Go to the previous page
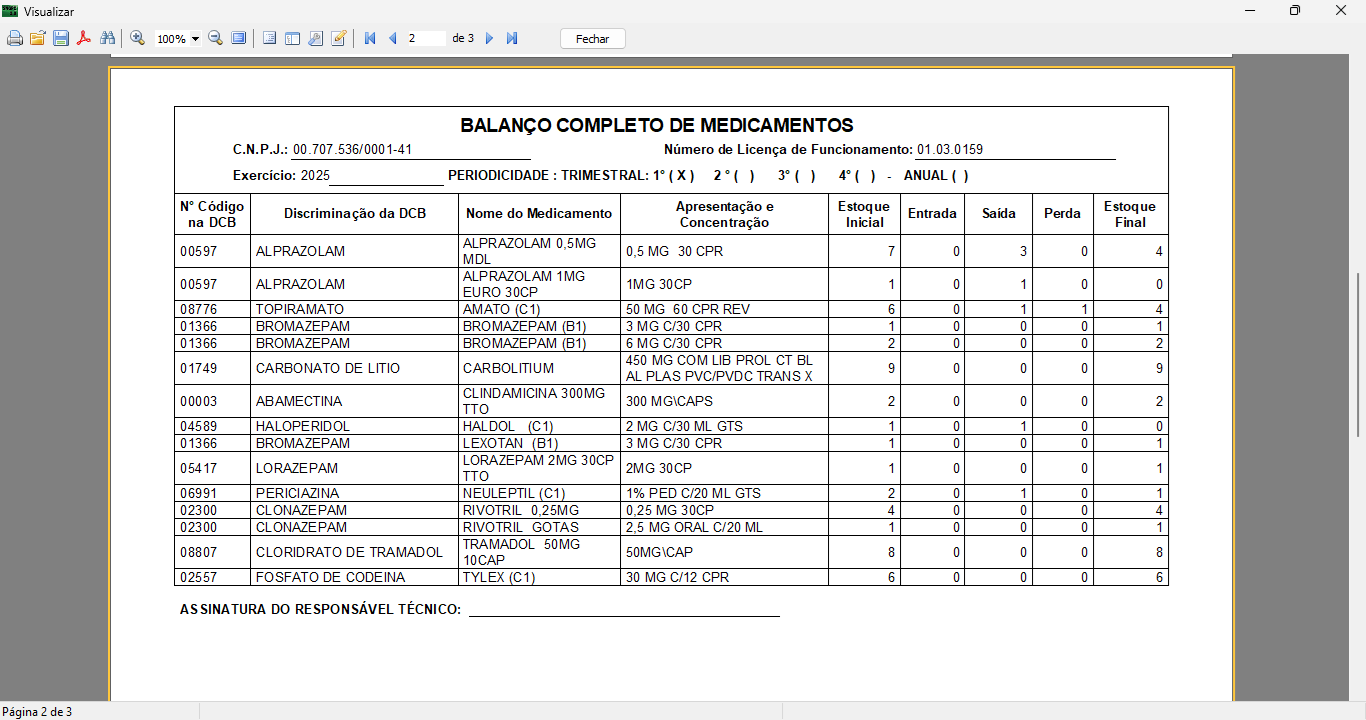Viewport: 1366px width, 720px height. tap(392, 39)
